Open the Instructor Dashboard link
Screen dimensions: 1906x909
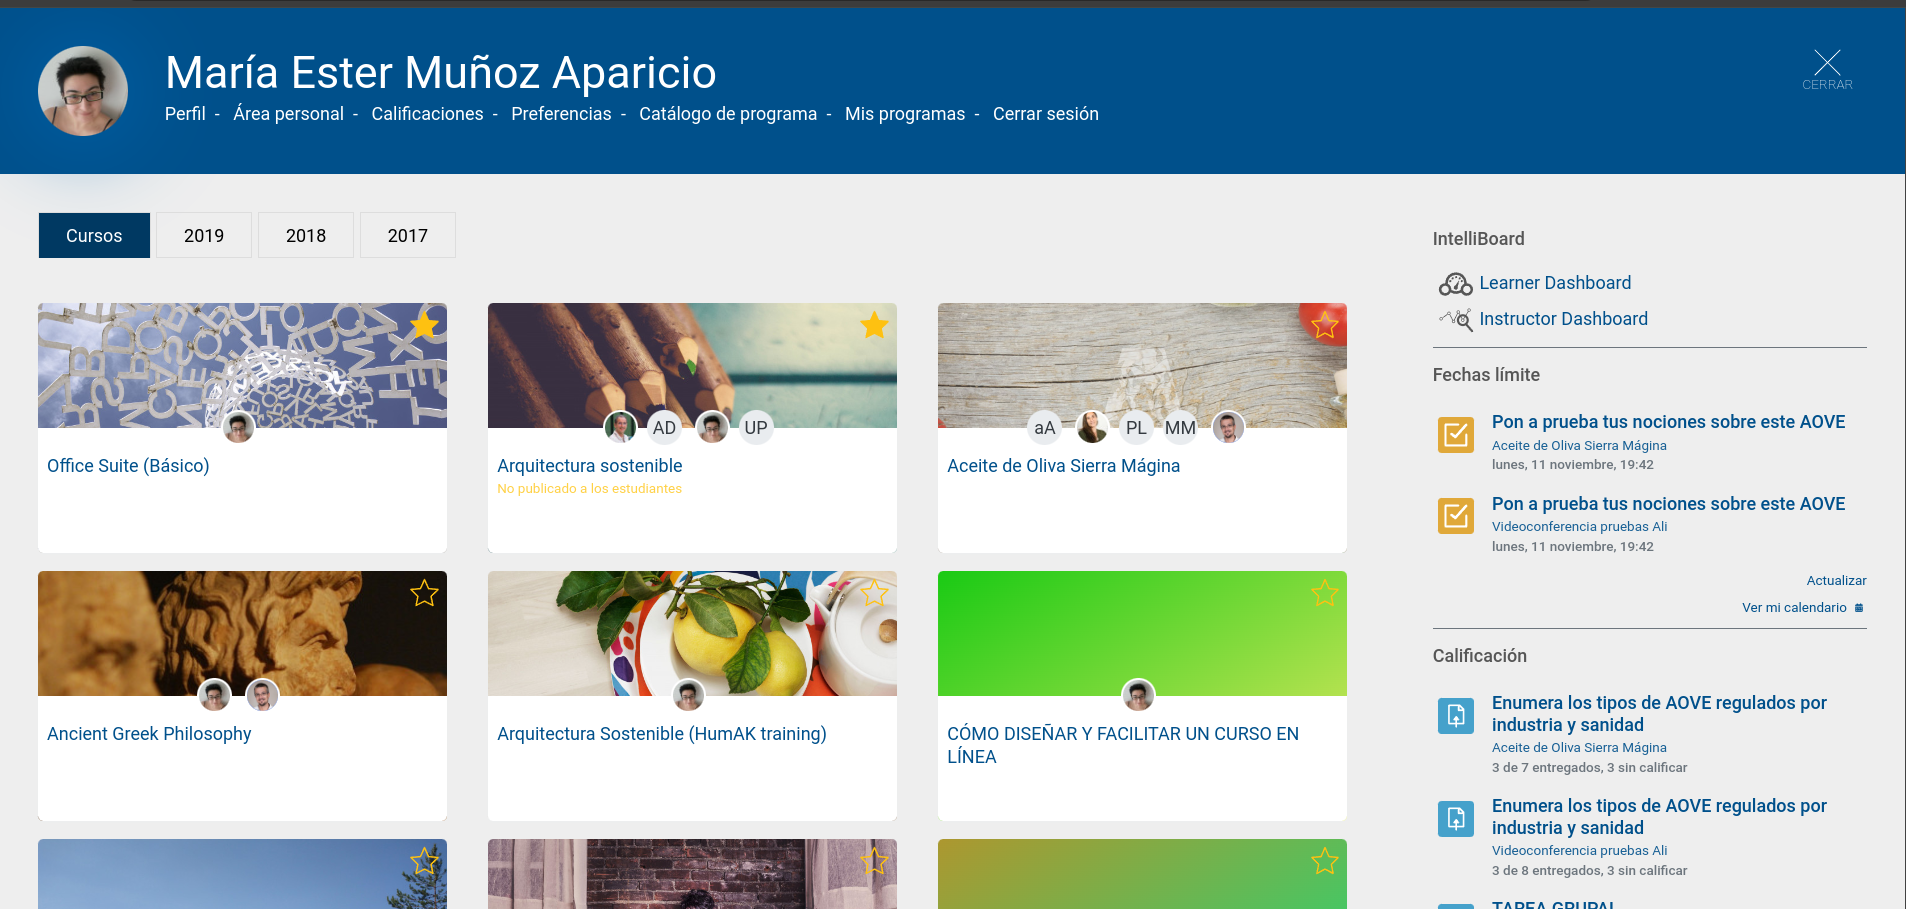coord(1563,319)
